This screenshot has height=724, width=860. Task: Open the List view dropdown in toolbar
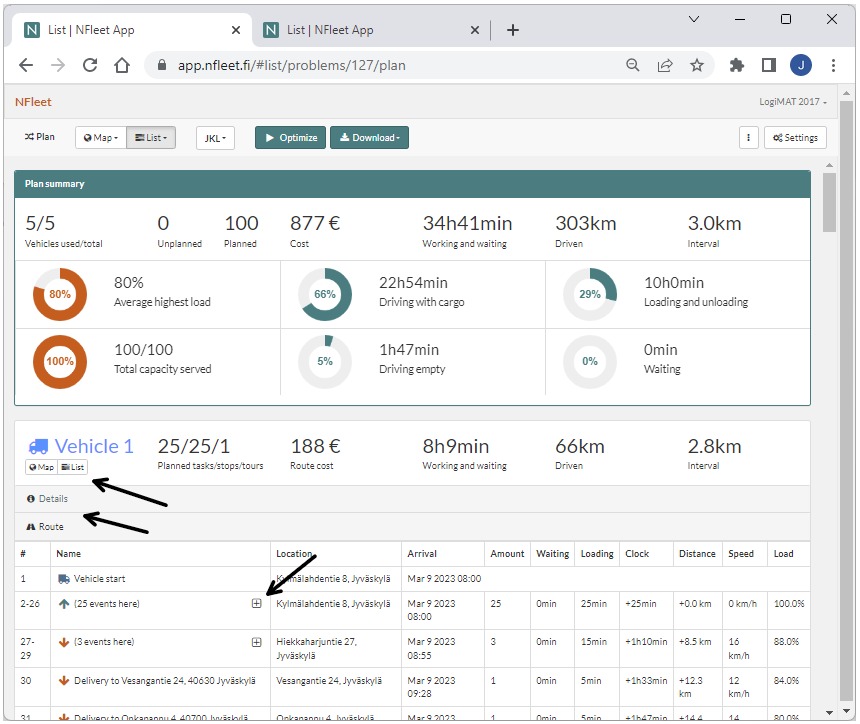pyautogui.click(x=151, y=138)
